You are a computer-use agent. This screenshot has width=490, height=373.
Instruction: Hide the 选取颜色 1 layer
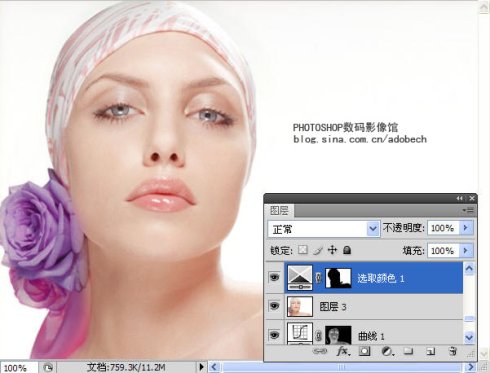click(x=274, y=277)
